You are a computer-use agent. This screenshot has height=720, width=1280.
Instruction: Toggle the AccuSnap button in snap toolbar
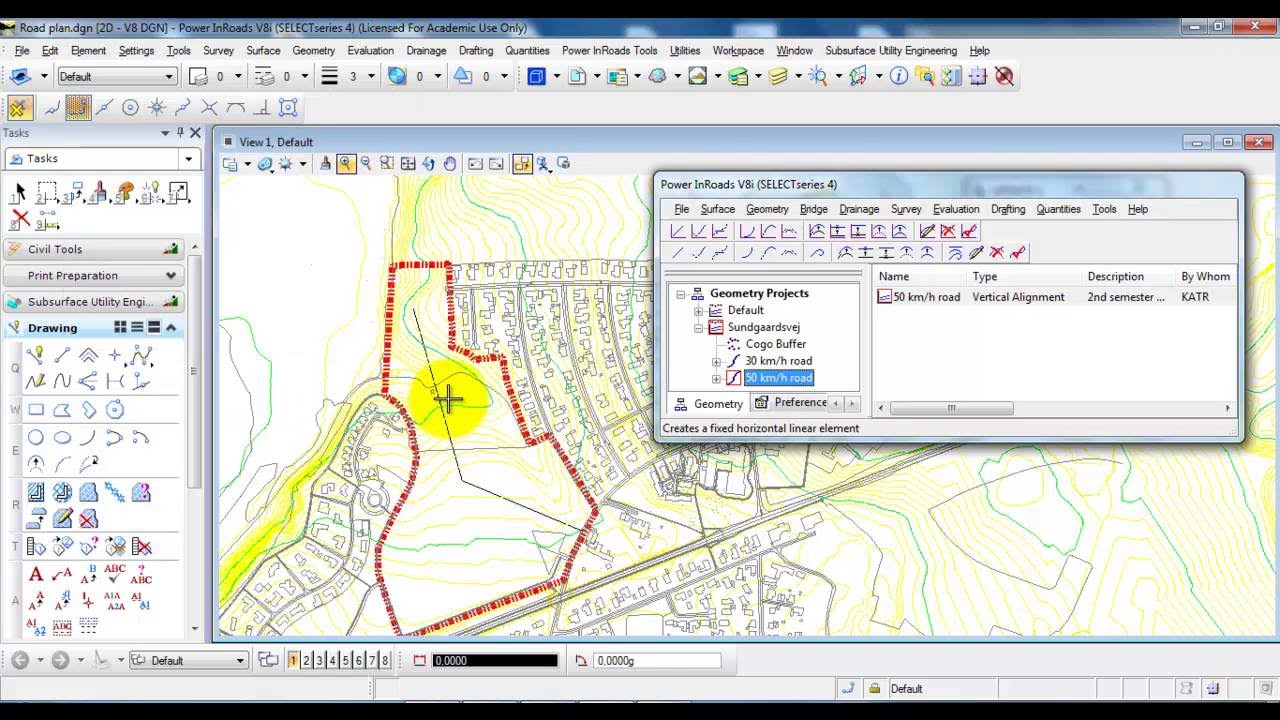[x=19, y=107]
